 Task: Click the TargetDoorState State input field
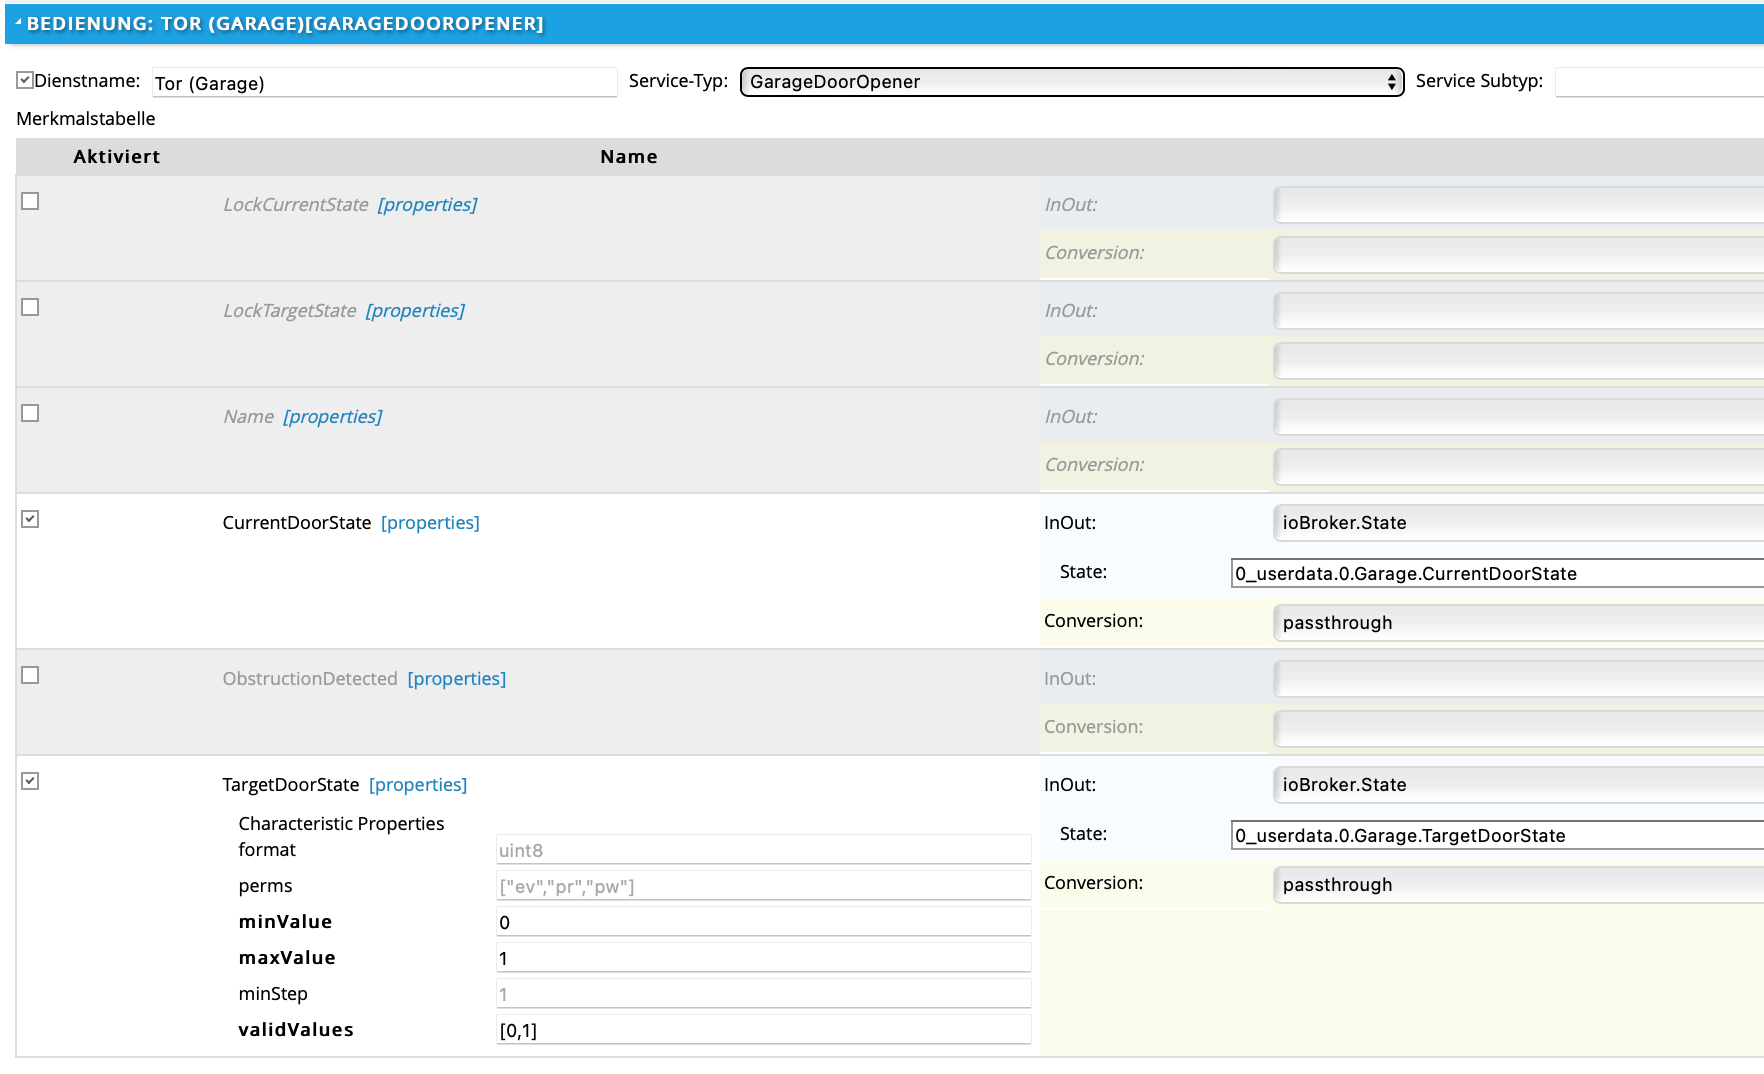coord(1497,836)
